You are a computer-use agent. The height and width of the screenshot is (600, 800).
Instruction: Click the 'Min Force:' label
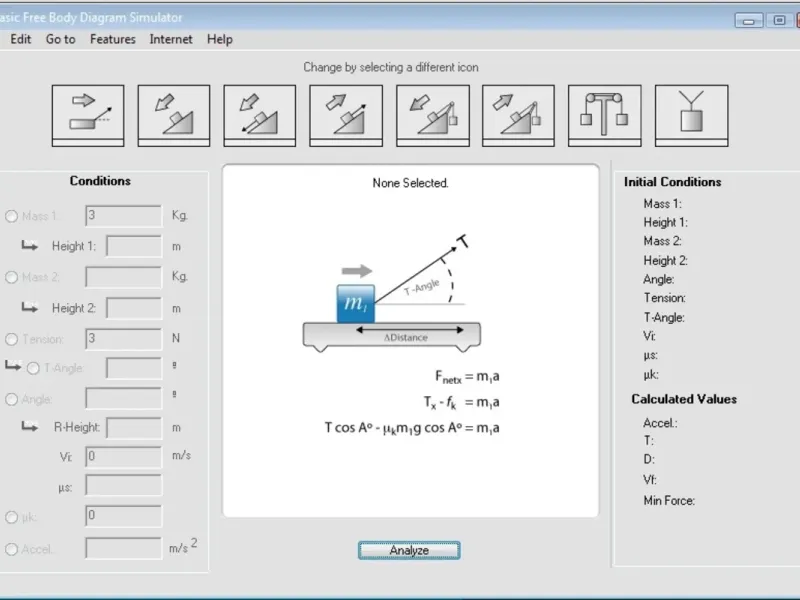pos(669,501)
